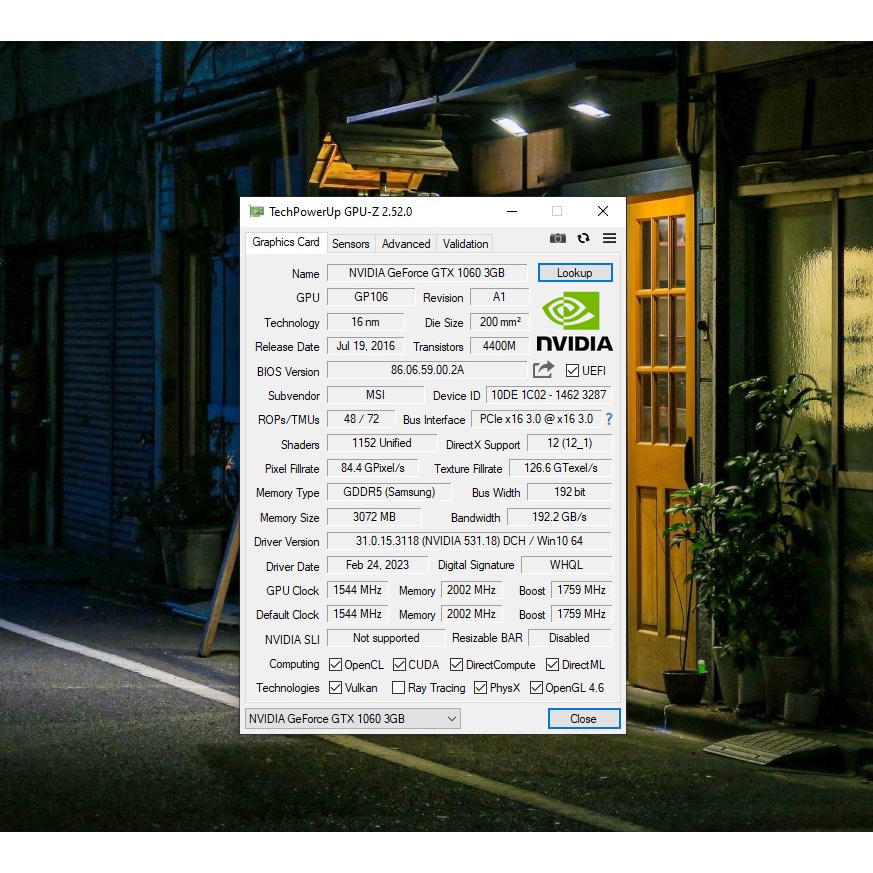Viewport: 873px width, 873px height.
Task: Click the refresh icon in GPU-Z
Action: coord(583,238)
